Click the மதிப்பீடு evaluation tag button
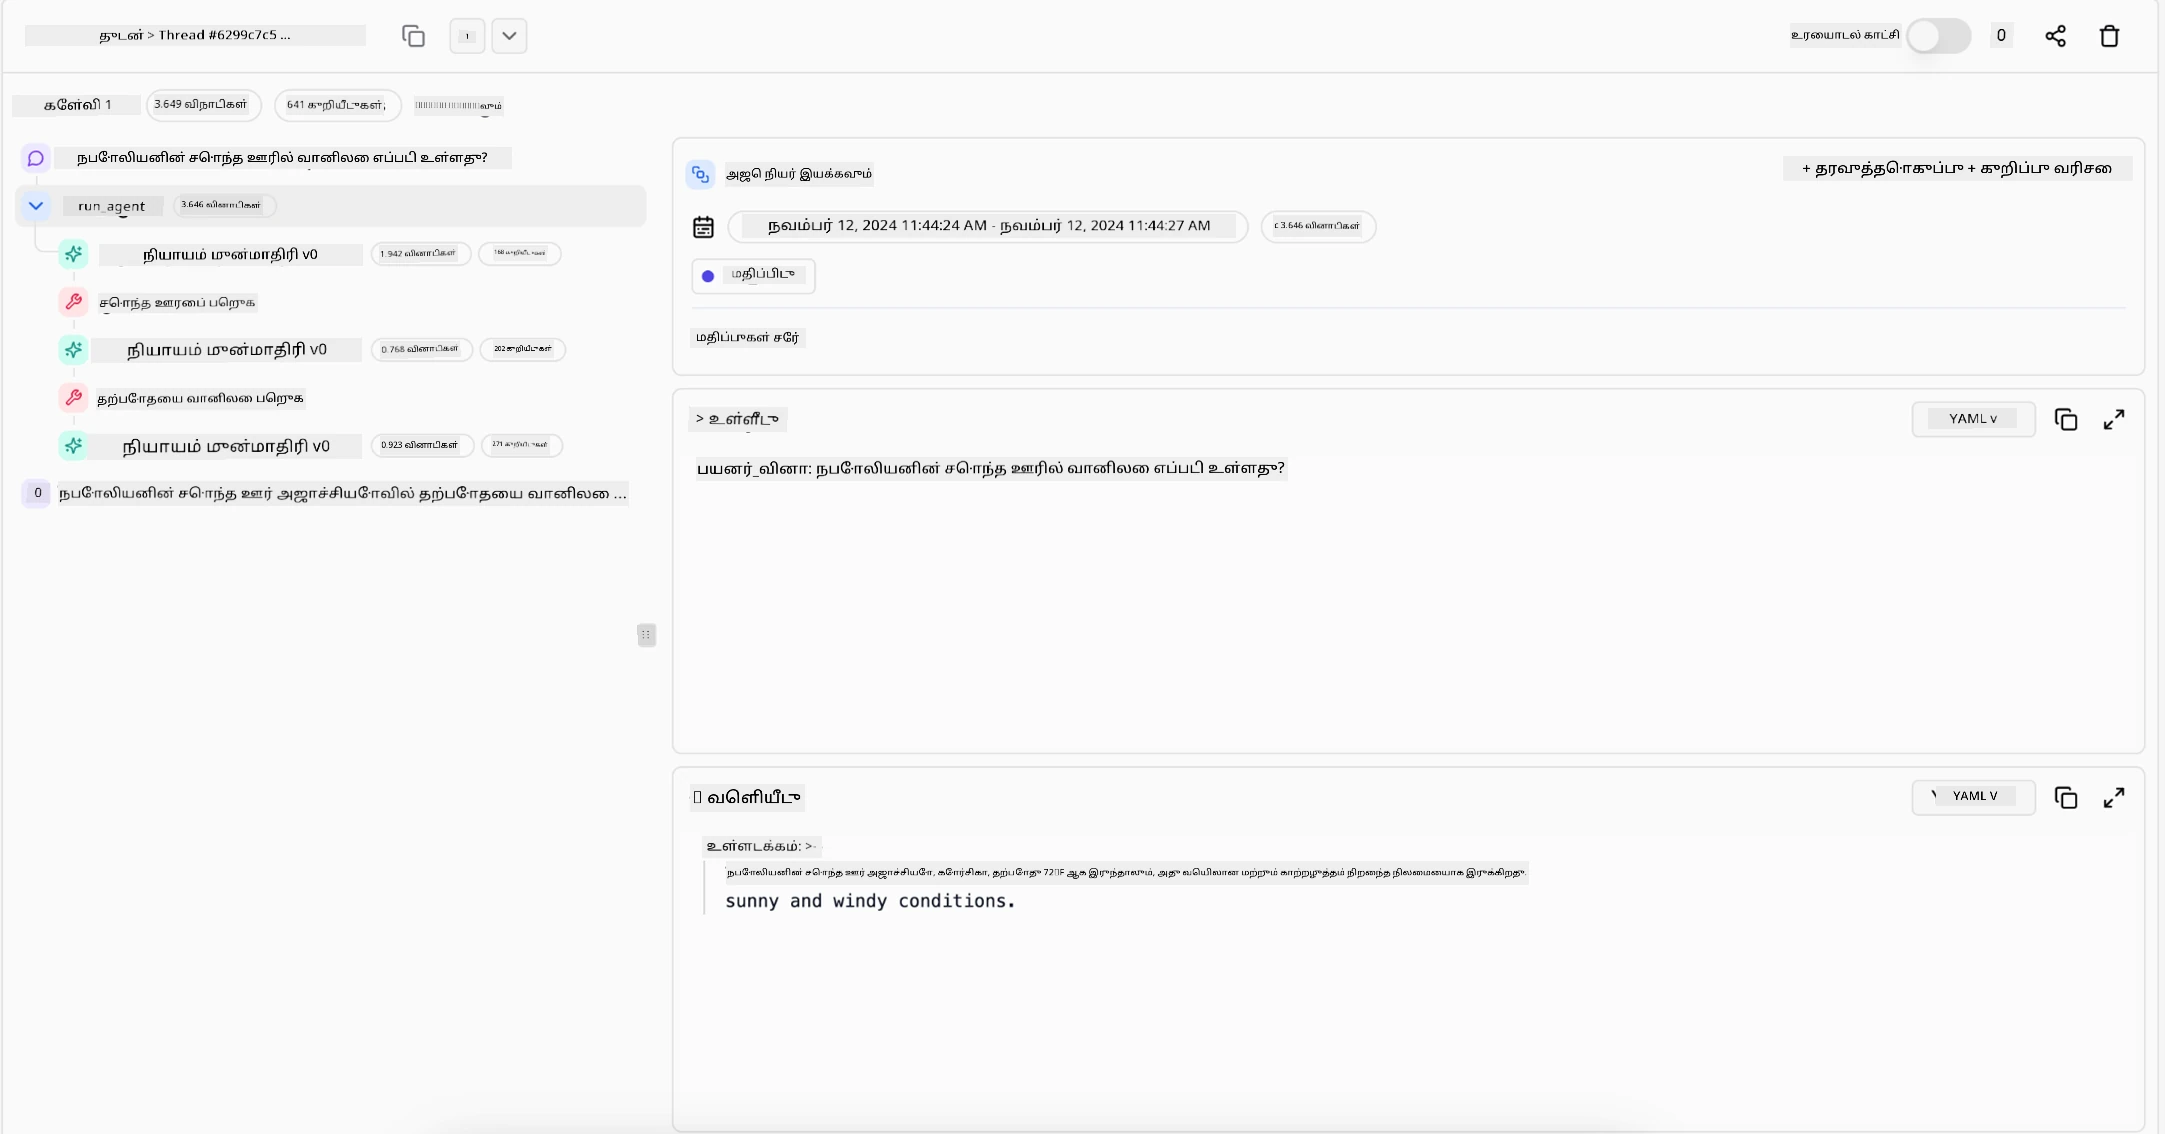The width and height of the screenshot is (2165, 1134). [x=753, y=275]
